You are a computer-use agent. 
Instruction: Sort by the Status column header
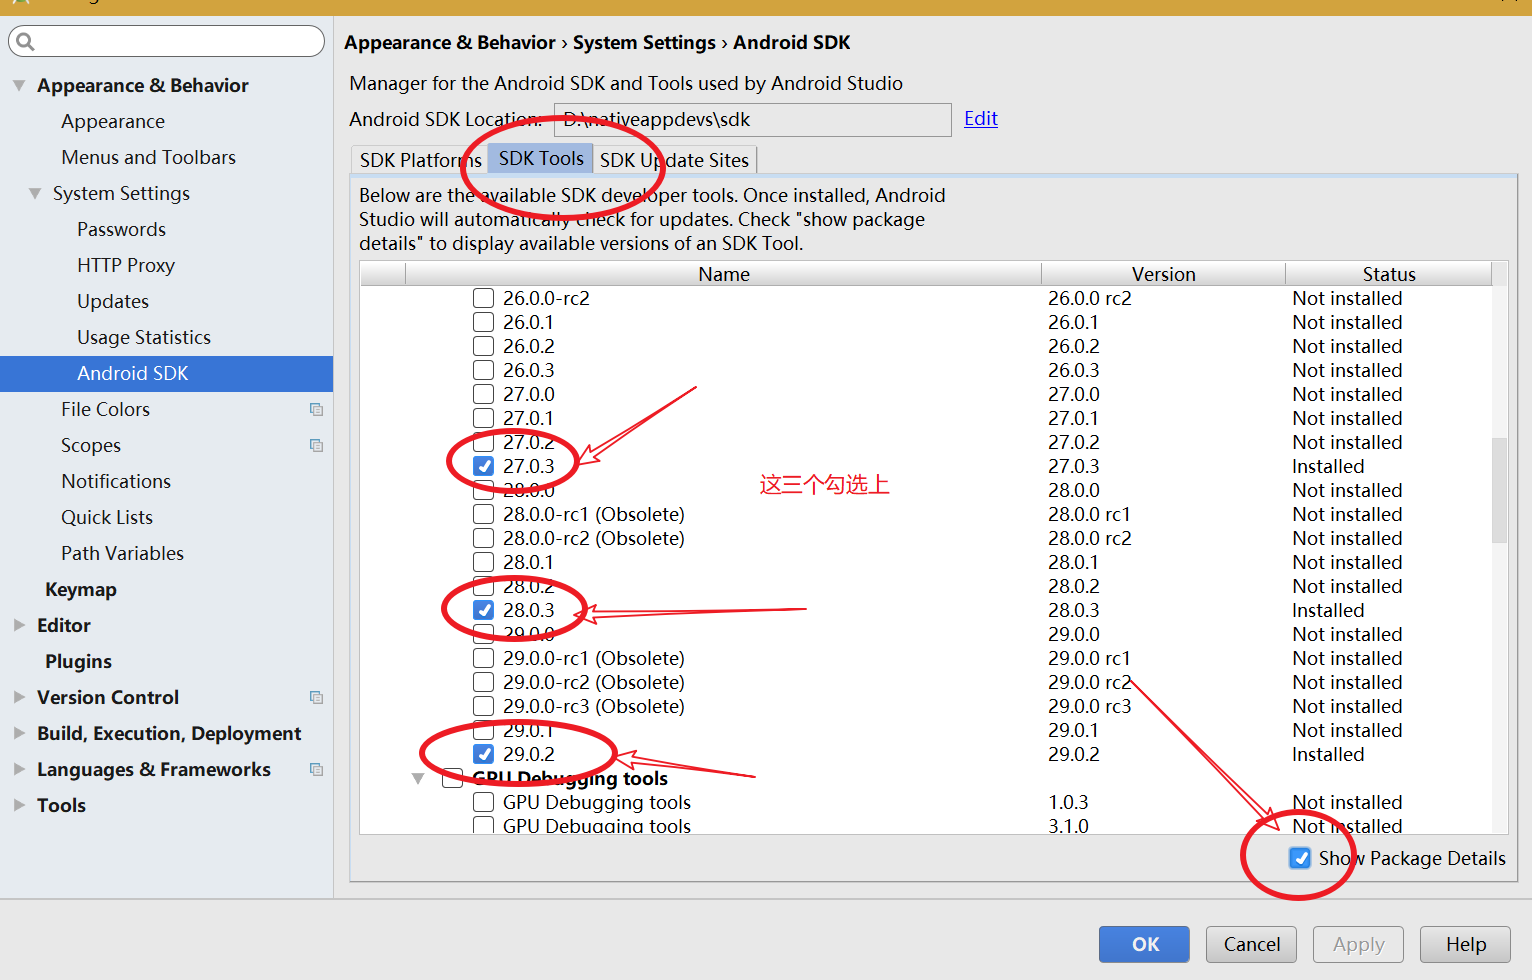[x=1389, y=274]
